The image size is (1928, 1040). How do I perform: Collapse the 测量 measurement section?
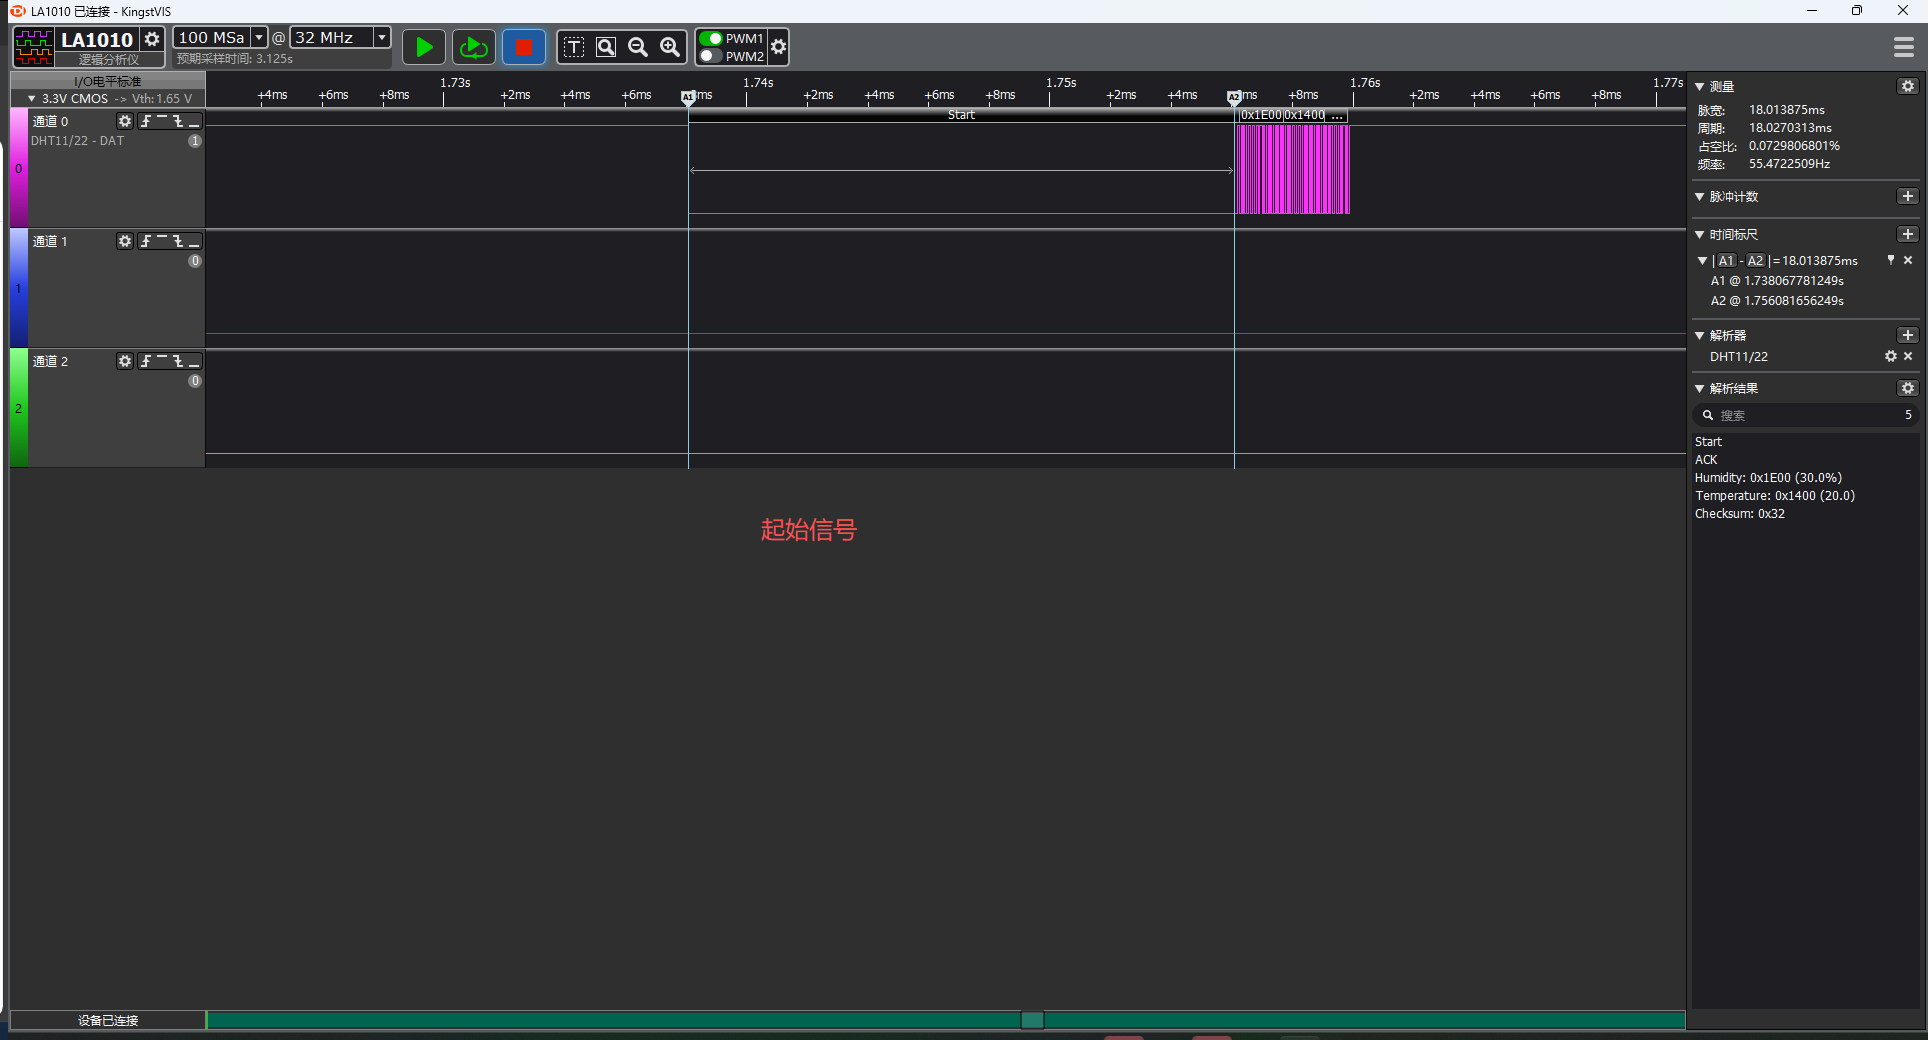click(x=1700, y=87)
